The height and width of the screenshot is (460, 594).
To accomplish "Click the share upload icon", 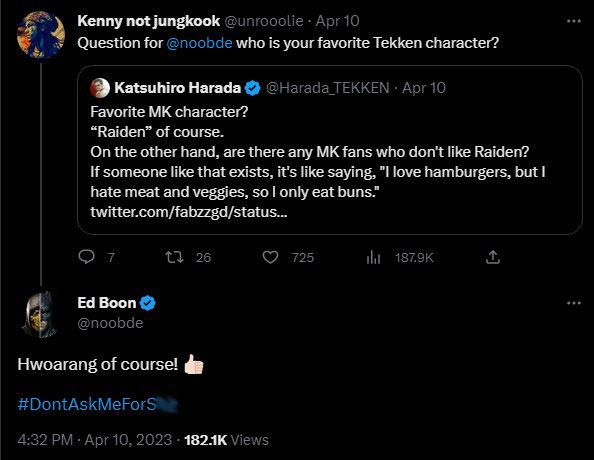I will [x=492, y=257].
